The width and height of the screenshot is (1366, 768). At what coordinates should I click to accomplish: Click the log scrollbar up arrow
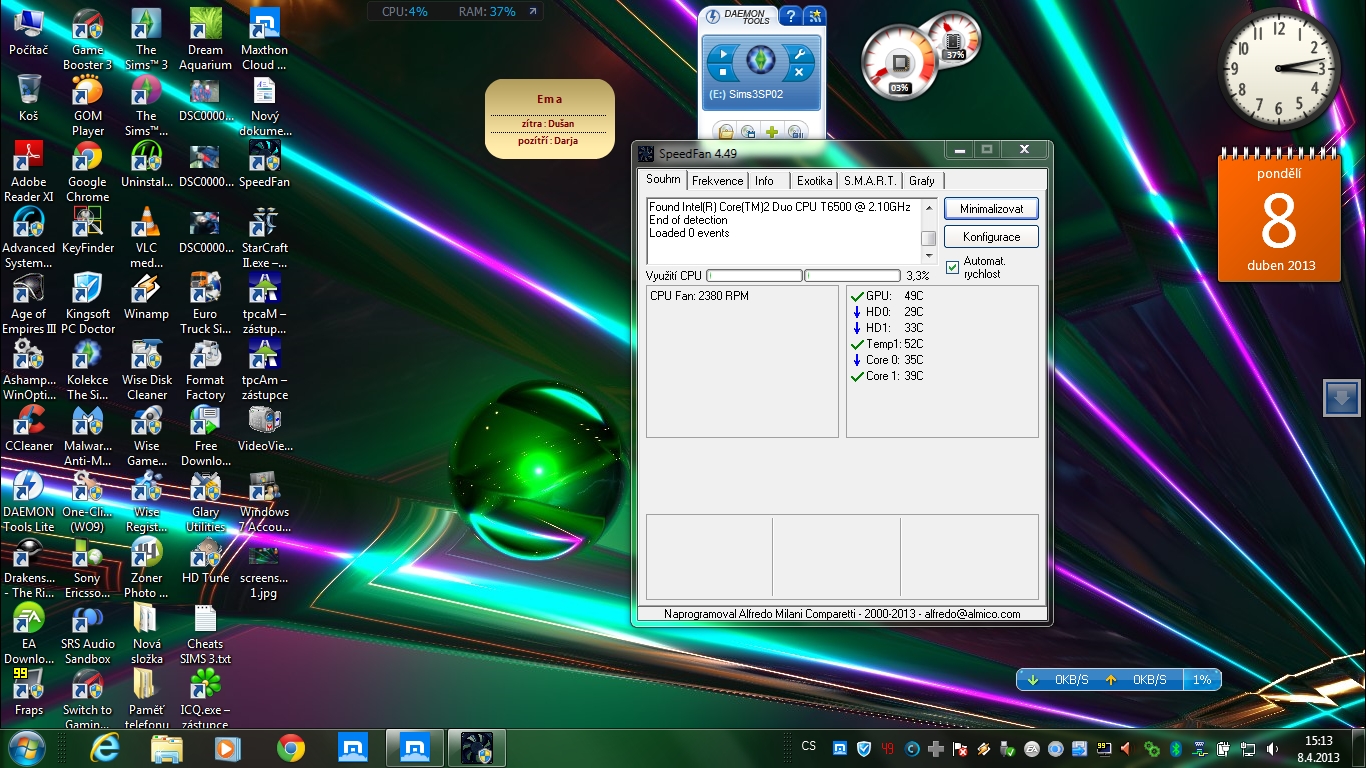[928, 208]
